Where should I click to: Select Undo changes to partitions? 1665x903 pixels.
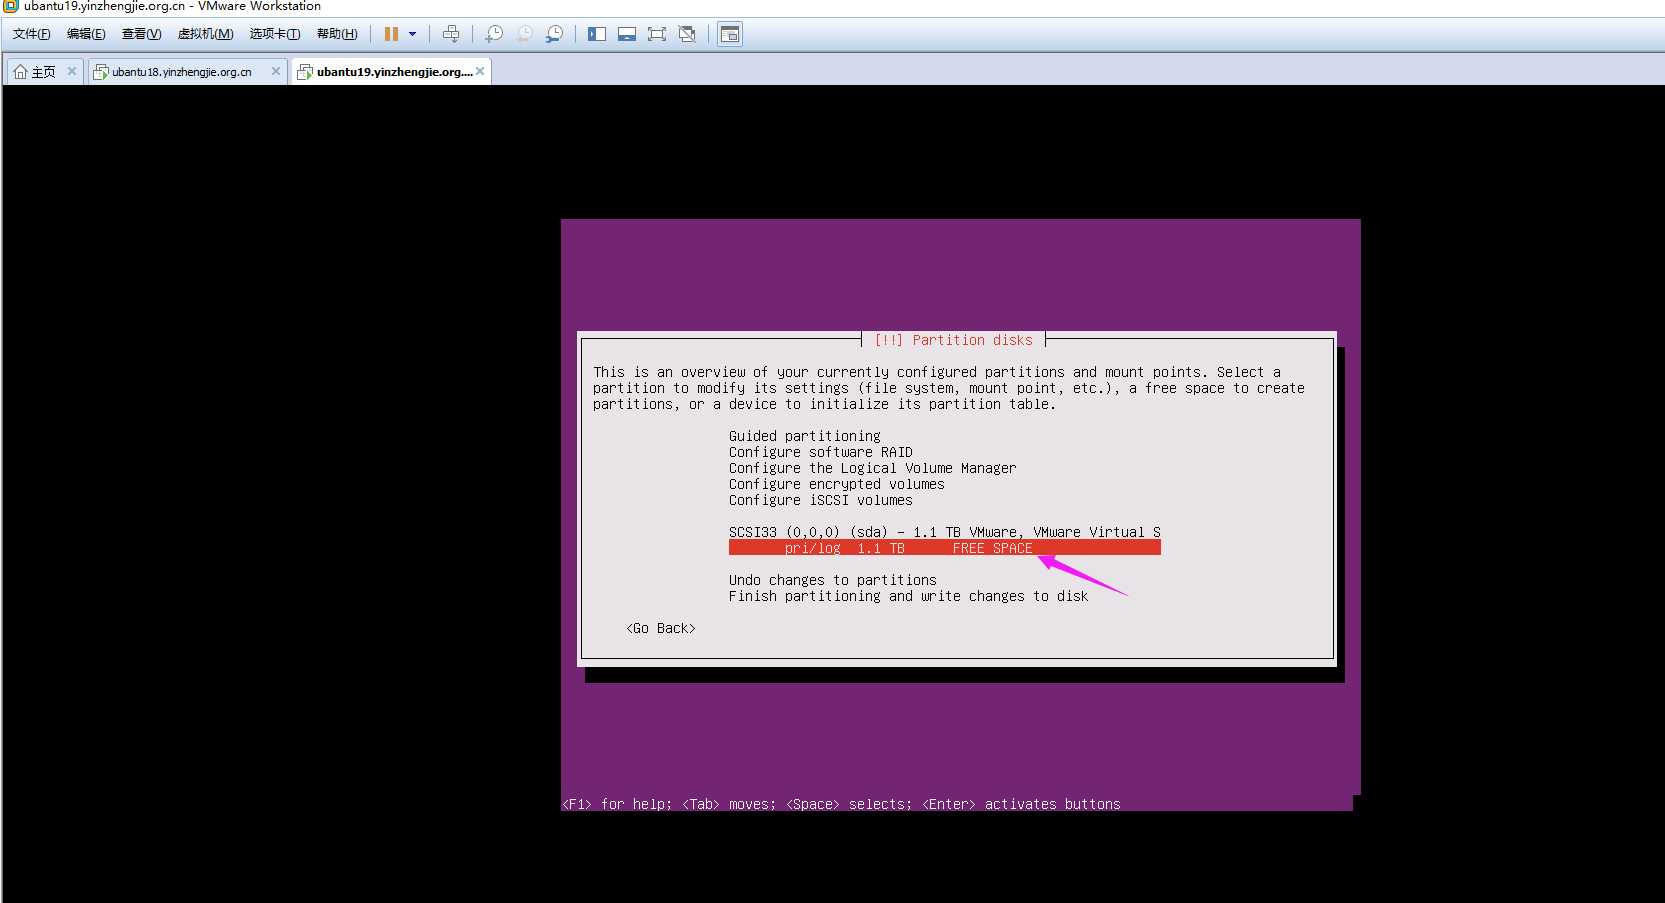click(833, 580)
